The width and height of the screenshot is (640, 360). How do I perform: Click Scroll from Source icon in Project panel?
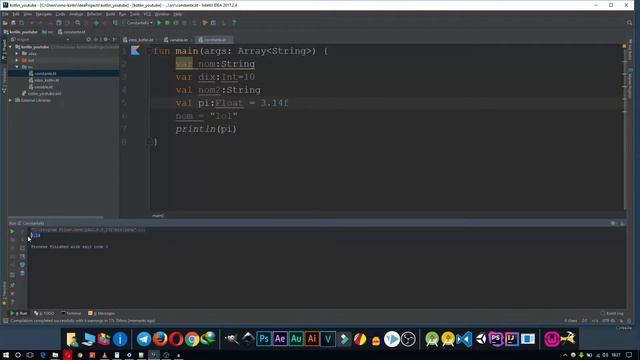click(89, 40)
